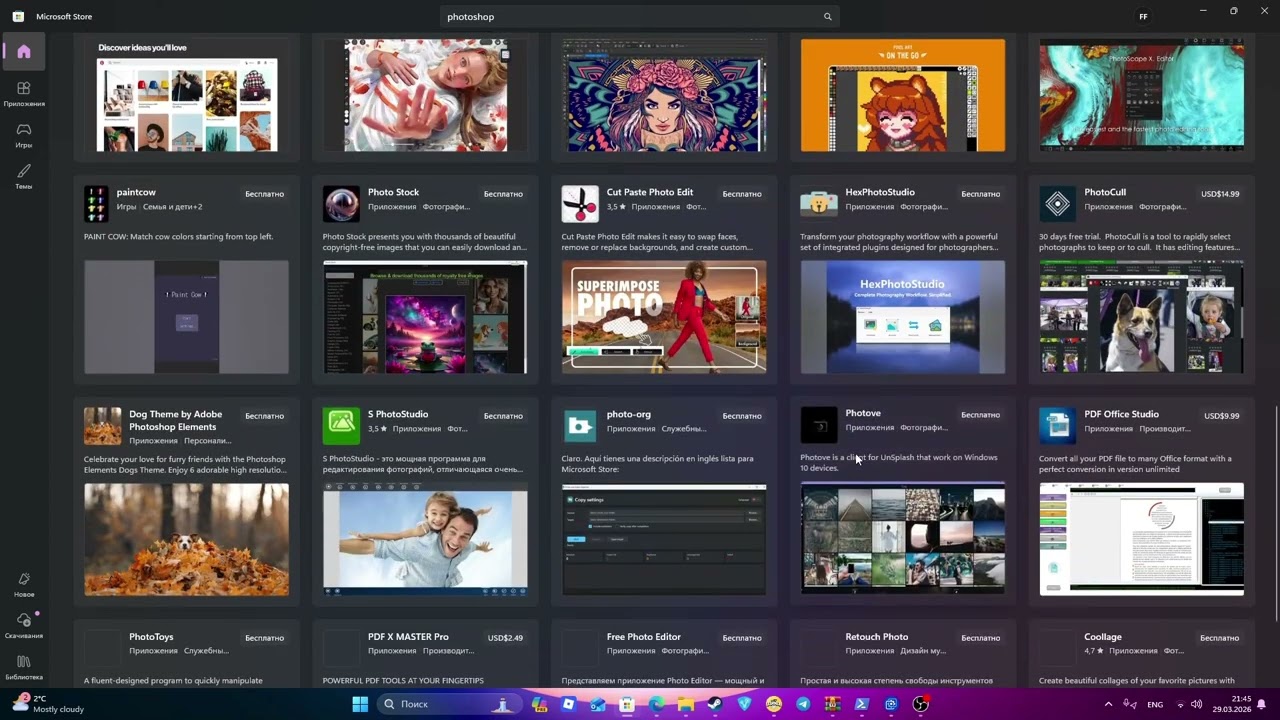
Task: Open the Photove photo grid thumbnail
Action: point(903,538)
